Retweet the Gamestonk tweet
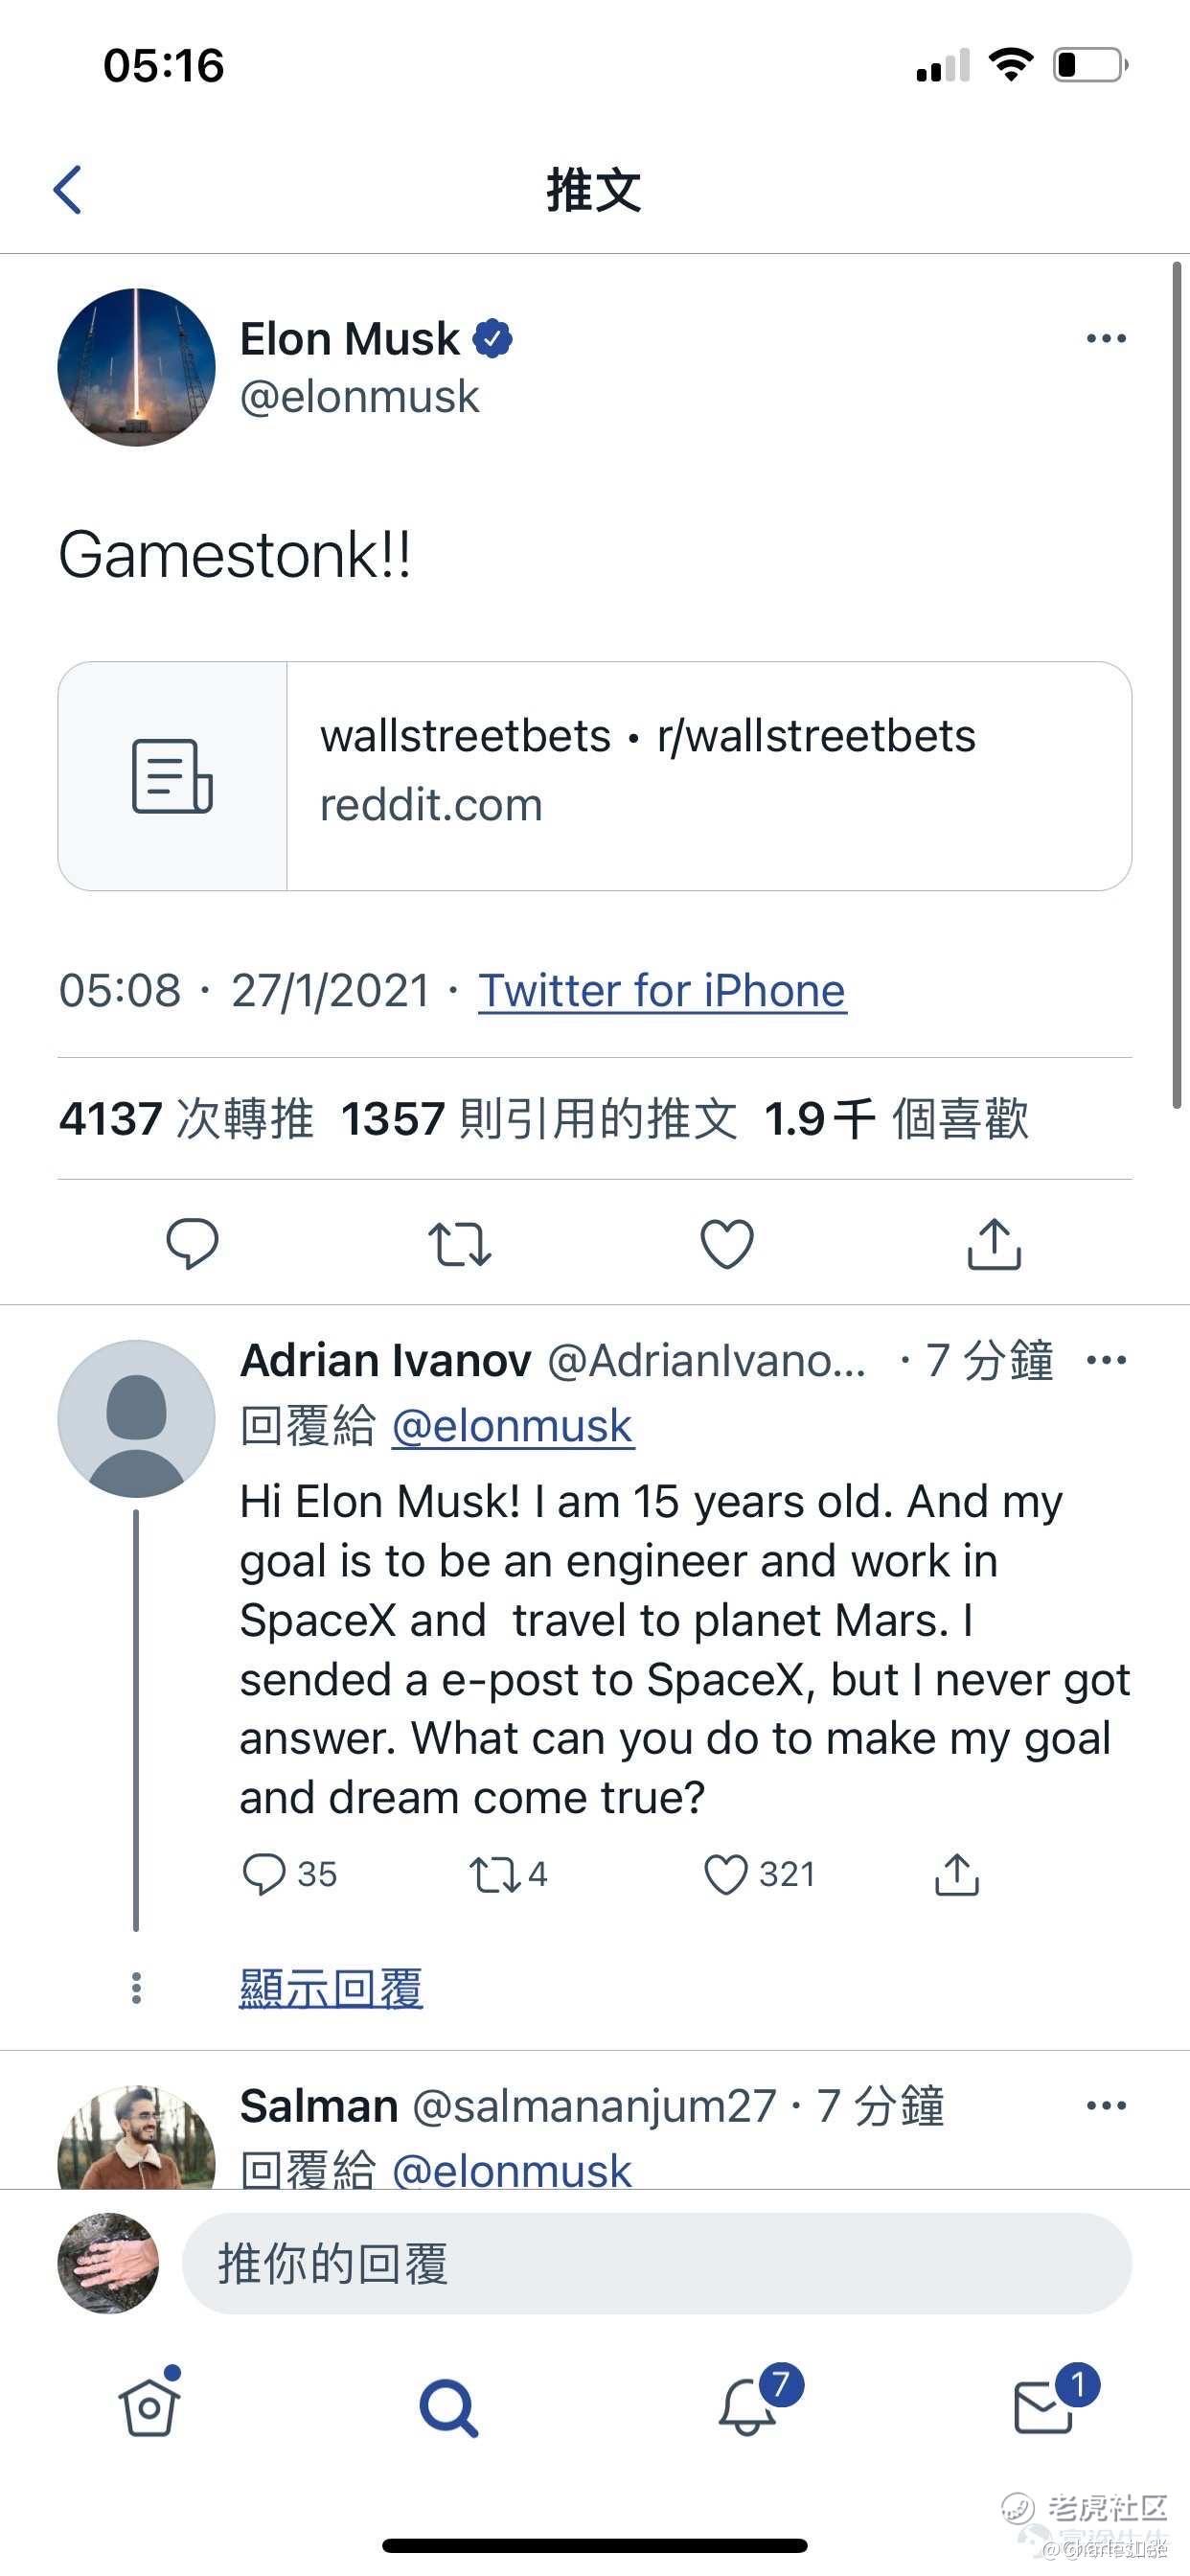Viewport: 1190px width, 2576px height. point(459,1244)
